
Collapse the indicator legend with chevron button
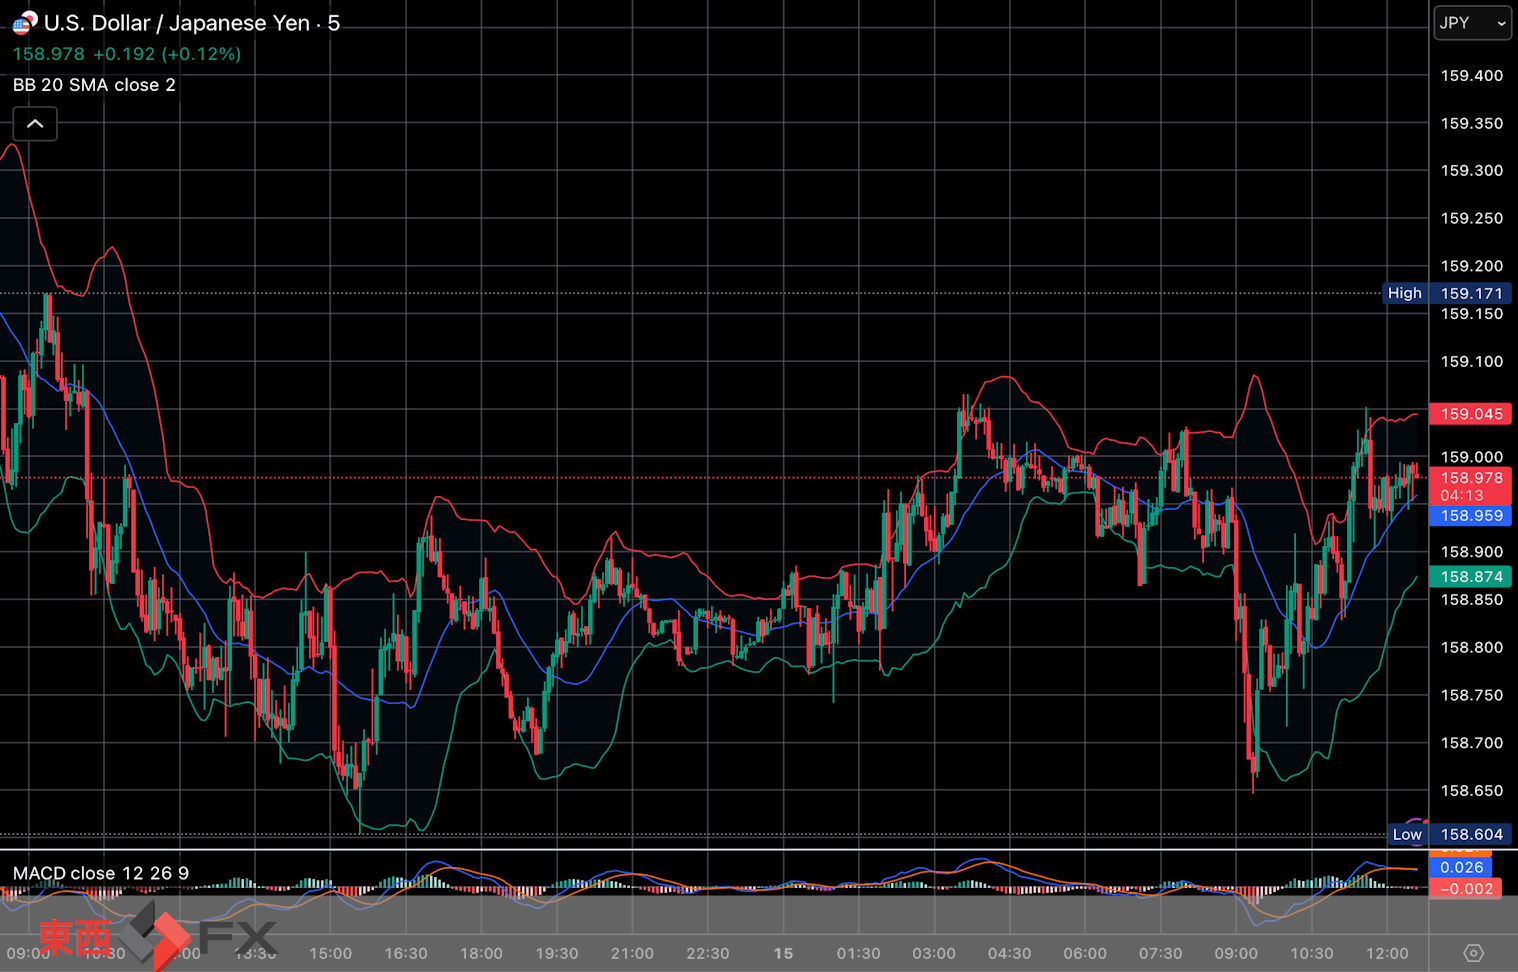35,124
